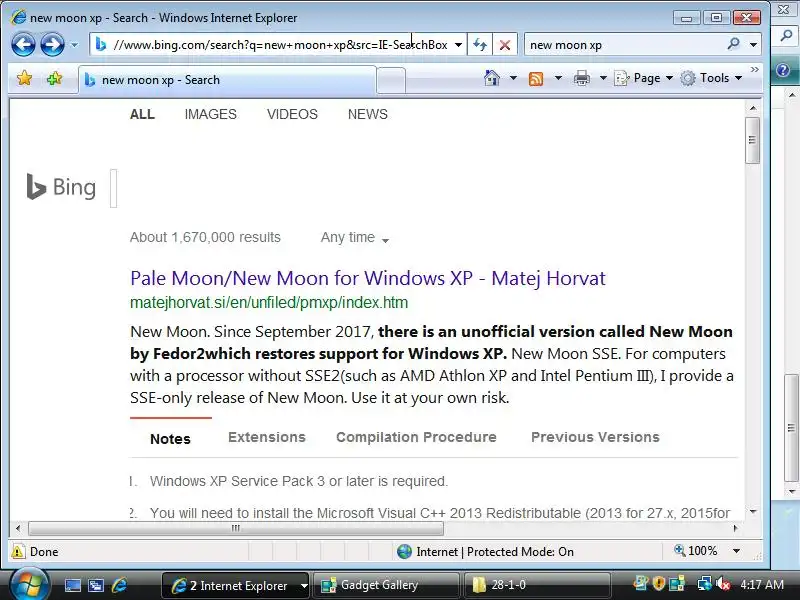Open search provider dropdown arrow
The width and height of the screenshot is (800, 600).
(754, 45)
